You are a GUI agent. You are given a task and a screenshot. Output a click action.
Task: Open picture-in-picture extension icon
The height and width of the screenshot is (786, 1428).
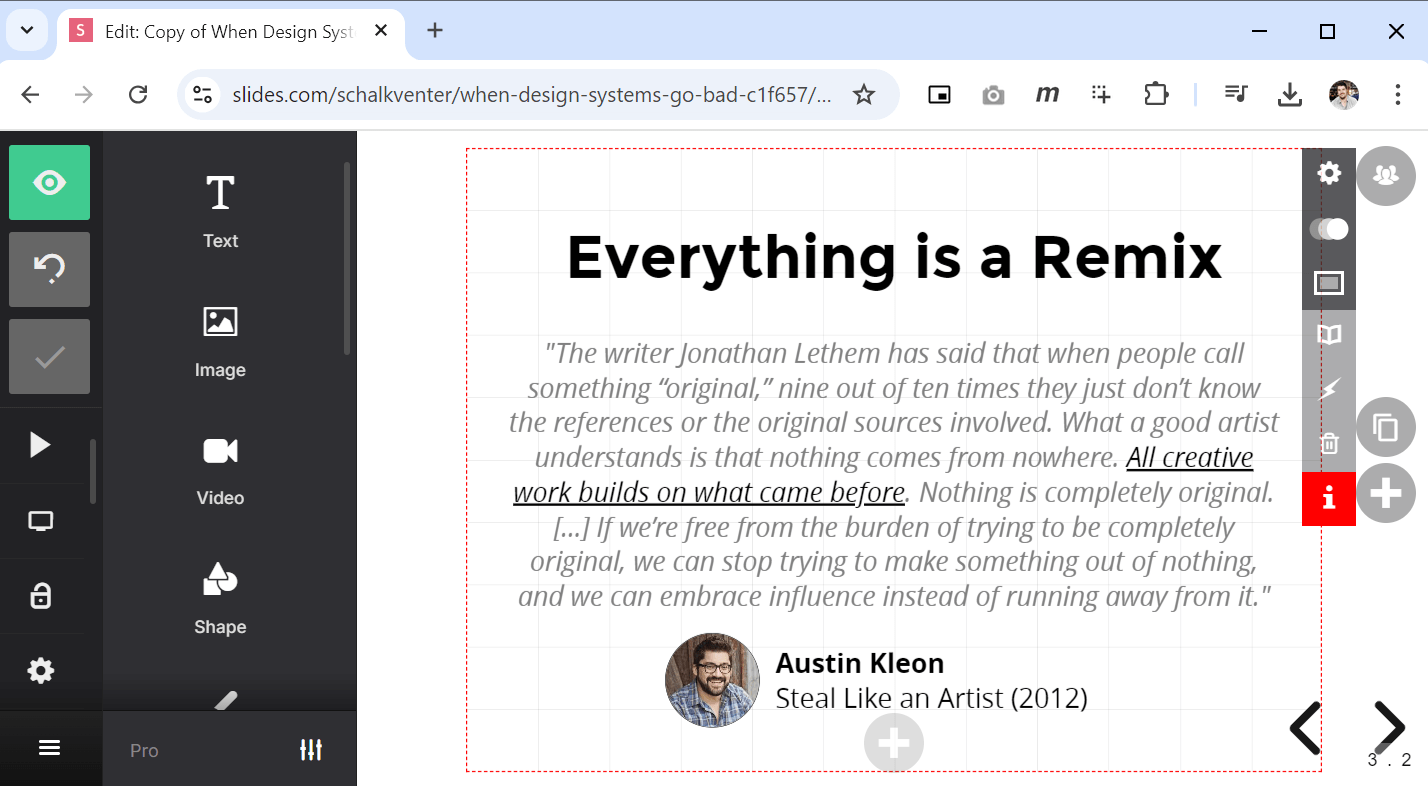(939, 95)
